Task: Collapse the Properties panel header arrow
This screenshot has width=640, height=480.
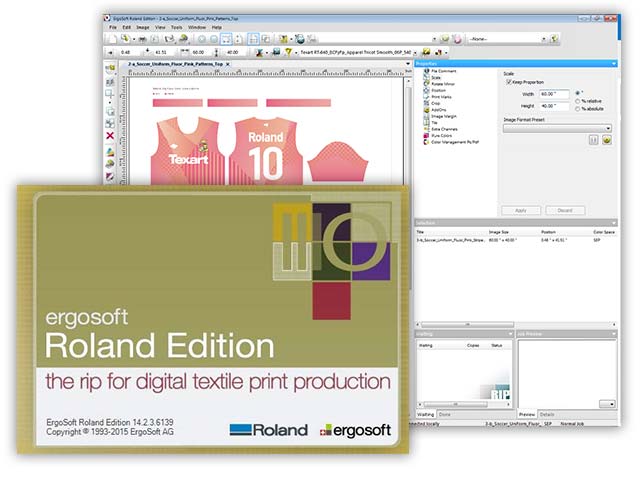Action: tap(613, 64)
